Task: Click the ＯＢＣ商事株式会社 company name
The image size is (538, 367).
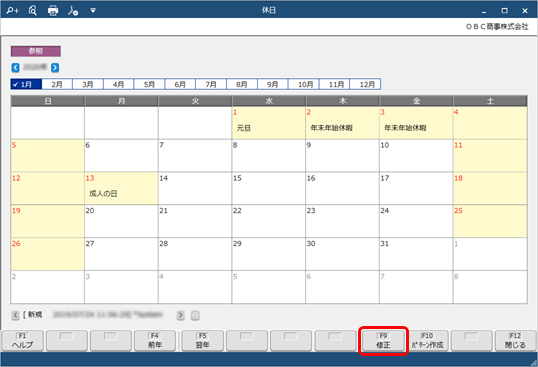Action: [x=497, y=26]
